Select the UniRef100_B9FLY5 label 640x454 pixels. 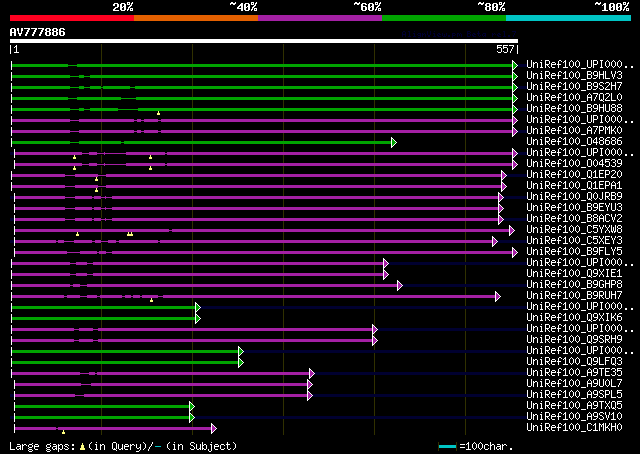(x=574, y=251)
